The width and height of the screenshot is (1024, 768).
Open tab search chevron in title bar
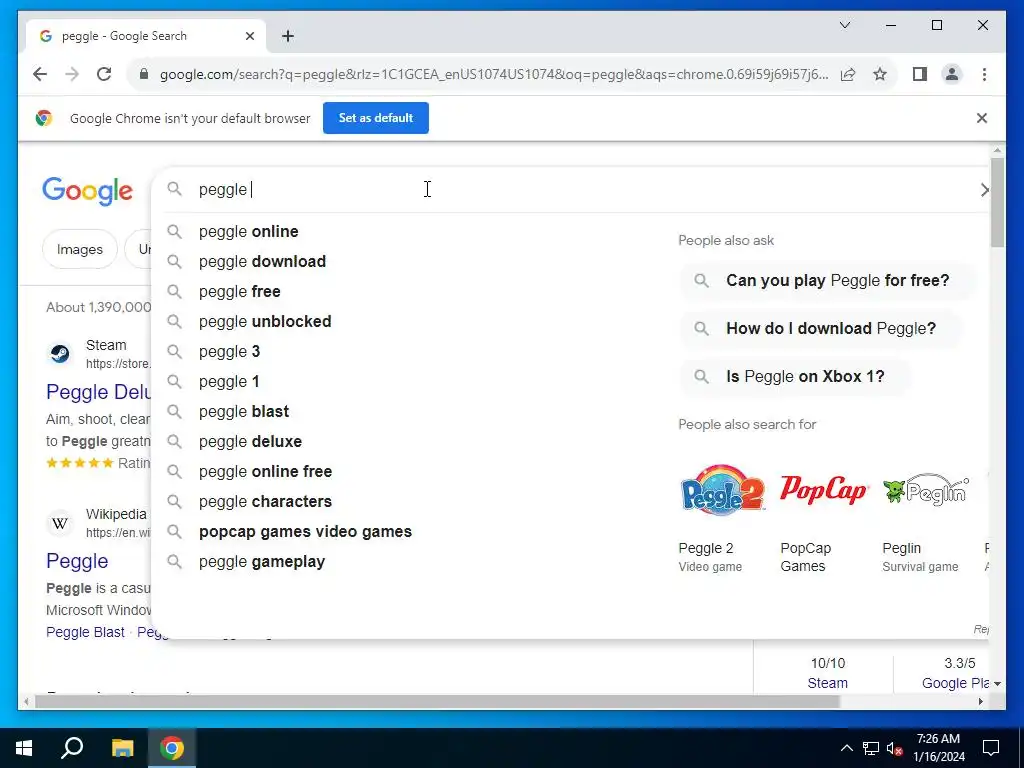844,25
